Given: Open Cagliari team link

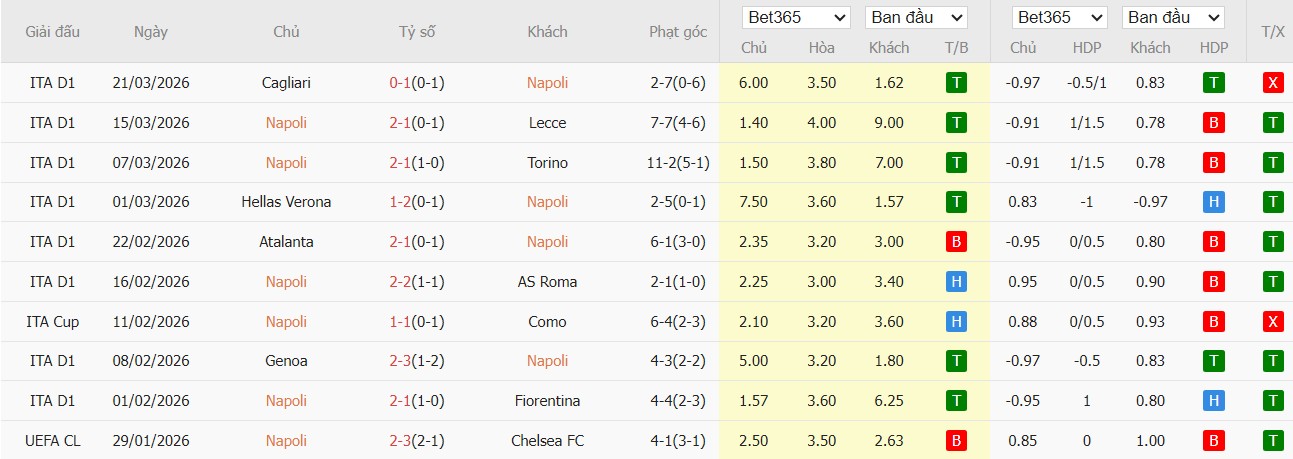Looking at the screenshot, I should (286, 83).
